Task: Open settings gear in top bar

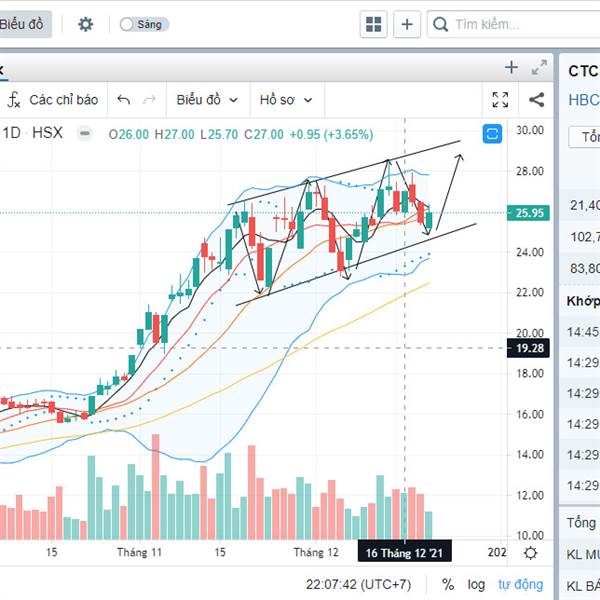Action: click(85, 24)
